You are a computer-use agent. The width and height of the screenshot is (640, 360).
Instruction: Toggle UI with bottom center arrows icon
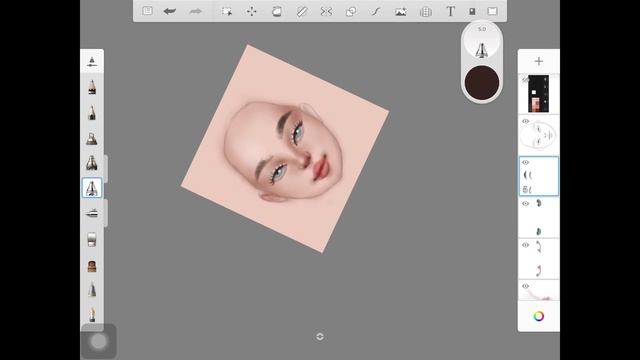pos(320,336)
